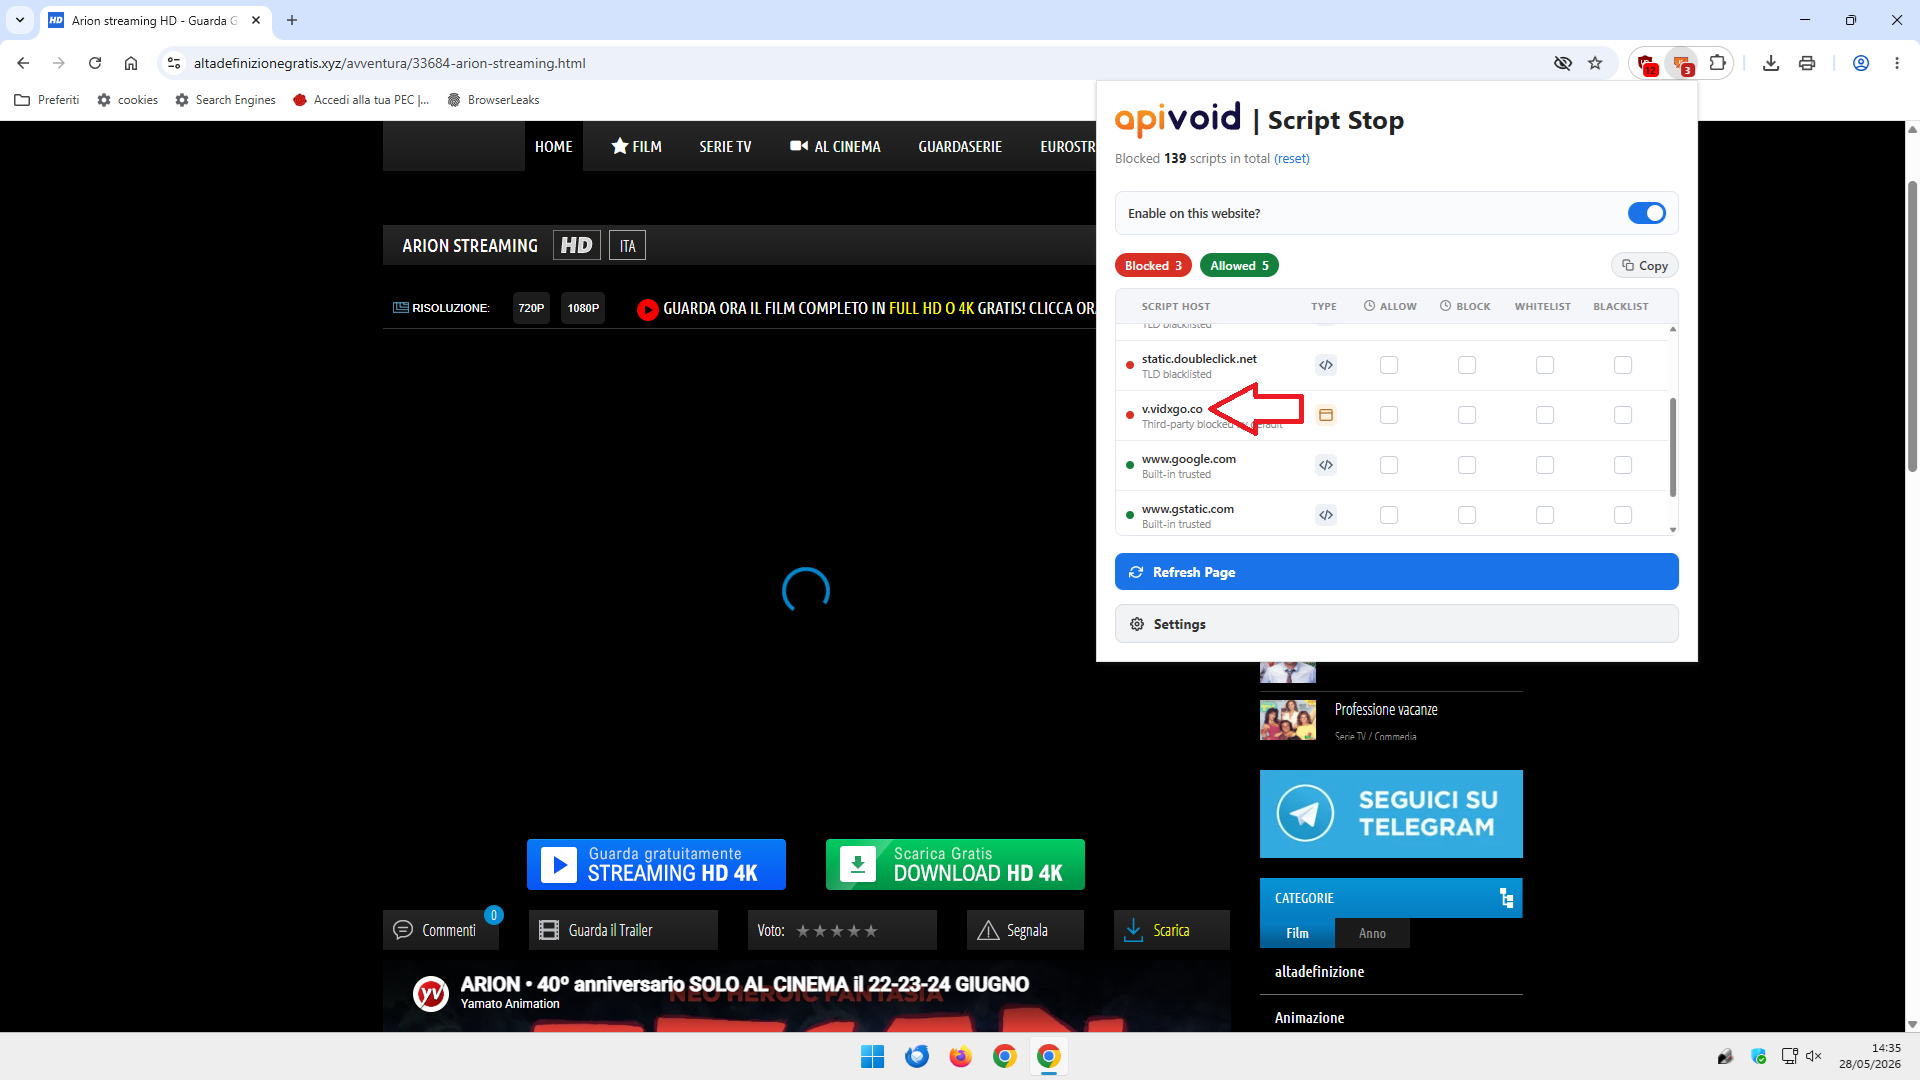
Task: Click the page vertical scrollbar thumb
Action: point(1912,325)
